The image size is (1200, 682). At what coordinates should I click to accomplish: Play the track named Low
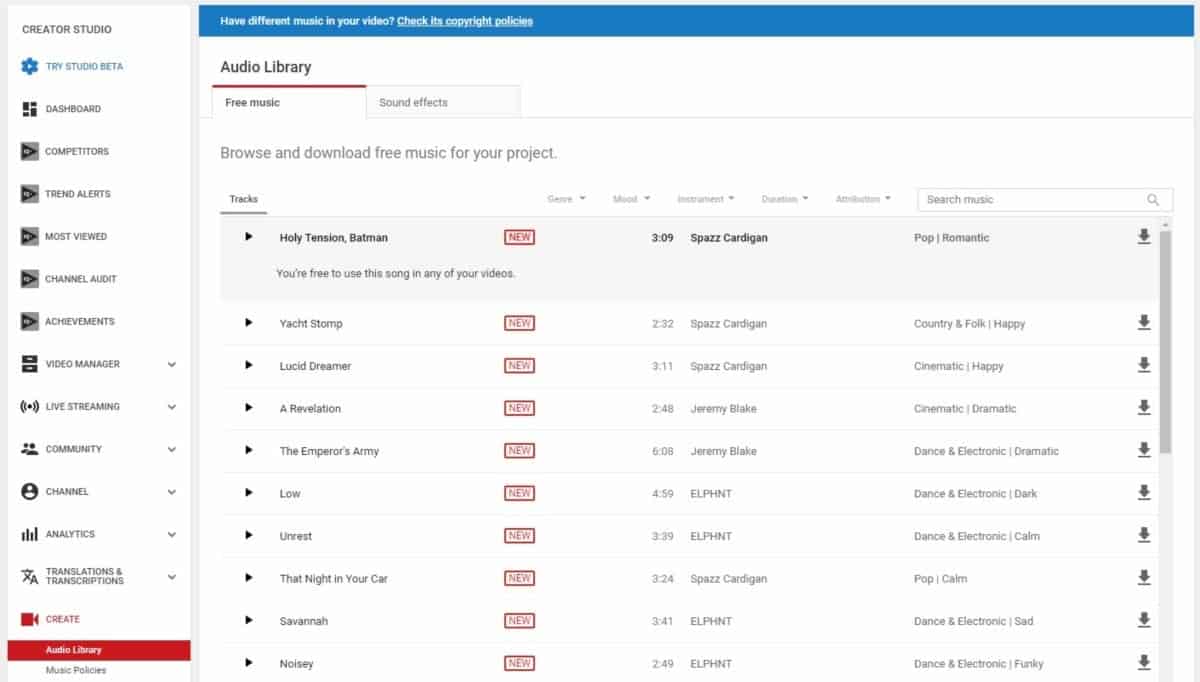pyautogui.click(x=249, y=493)
